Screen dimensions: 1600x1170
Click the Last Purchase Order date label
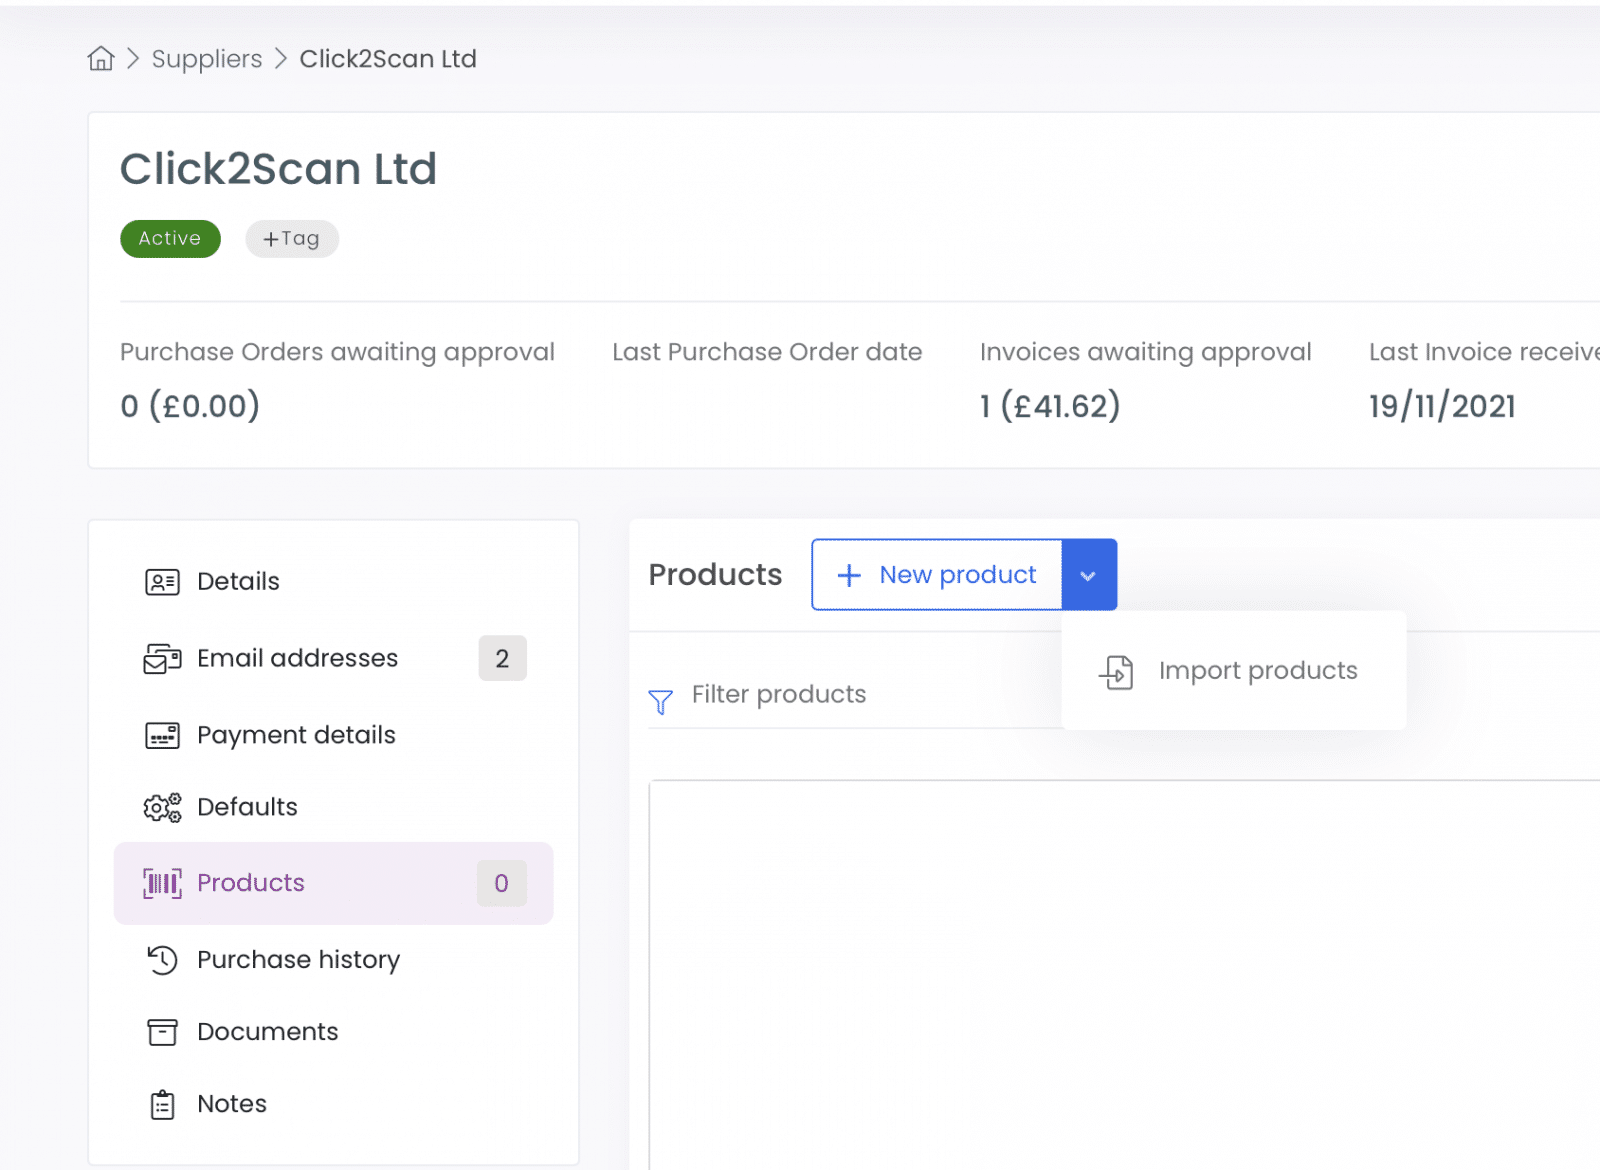767,352
